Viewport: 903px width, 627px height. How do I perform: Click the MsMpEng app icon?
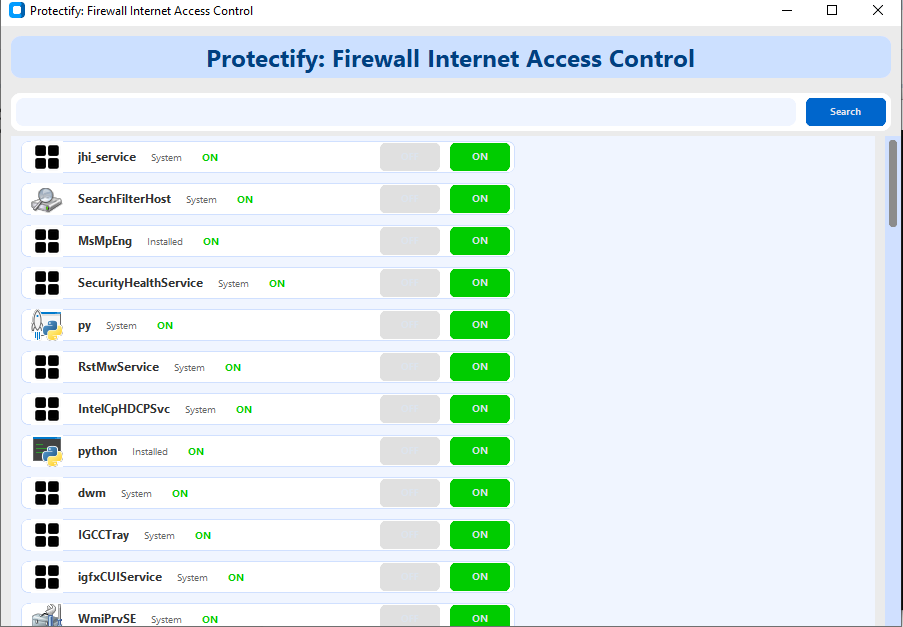tap(47, 241)
